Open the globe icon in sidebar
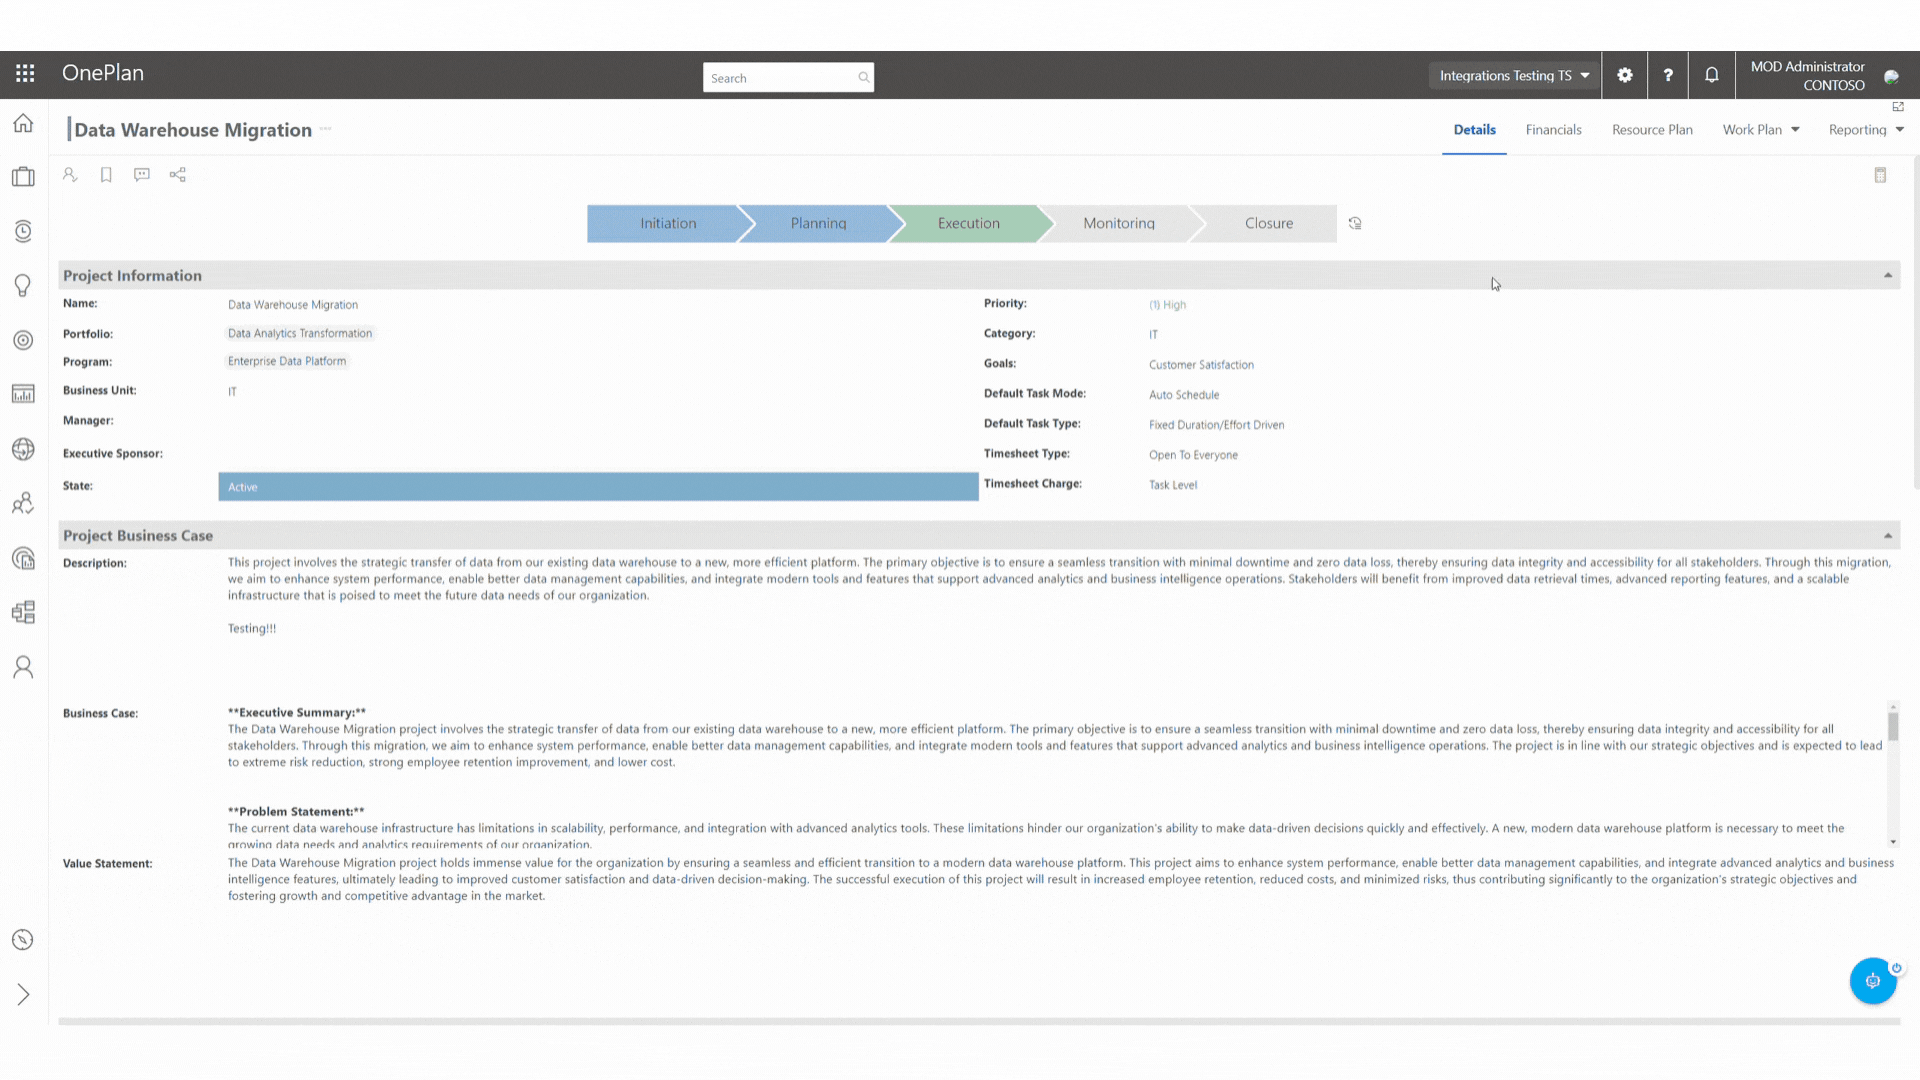1920x1080 pixels. tap(23, 449)
